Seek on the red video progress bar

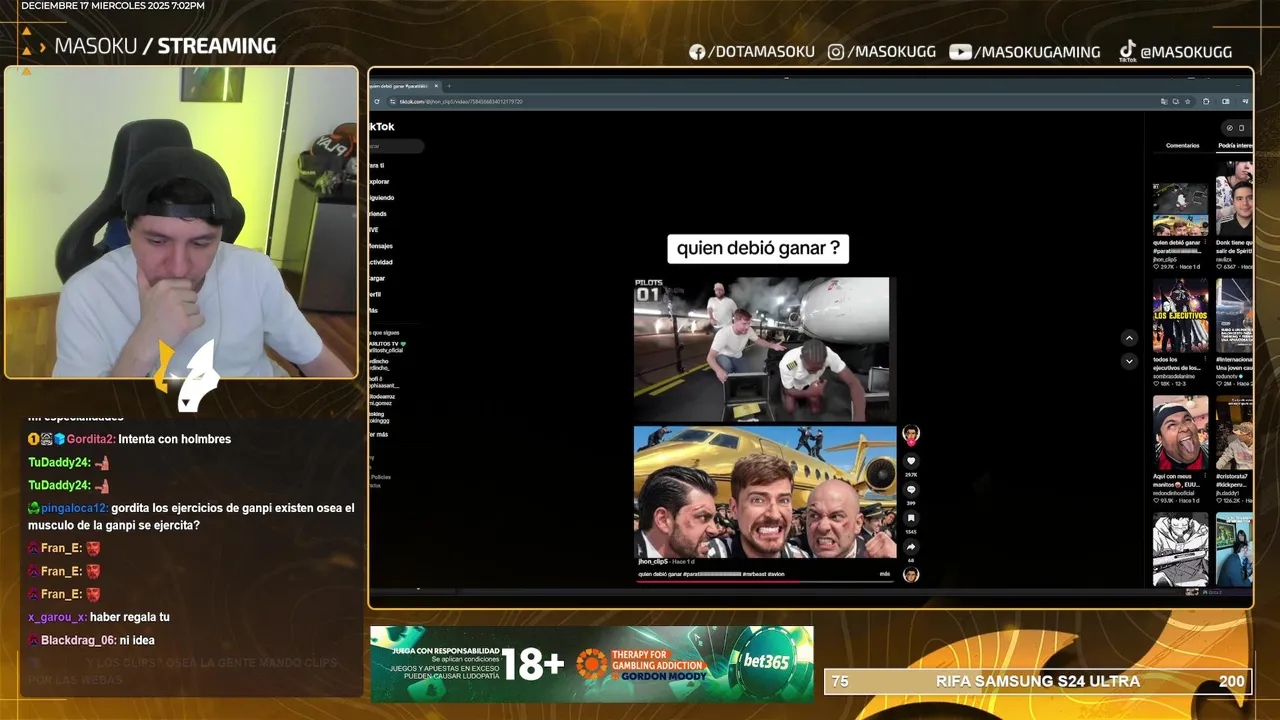765,582
